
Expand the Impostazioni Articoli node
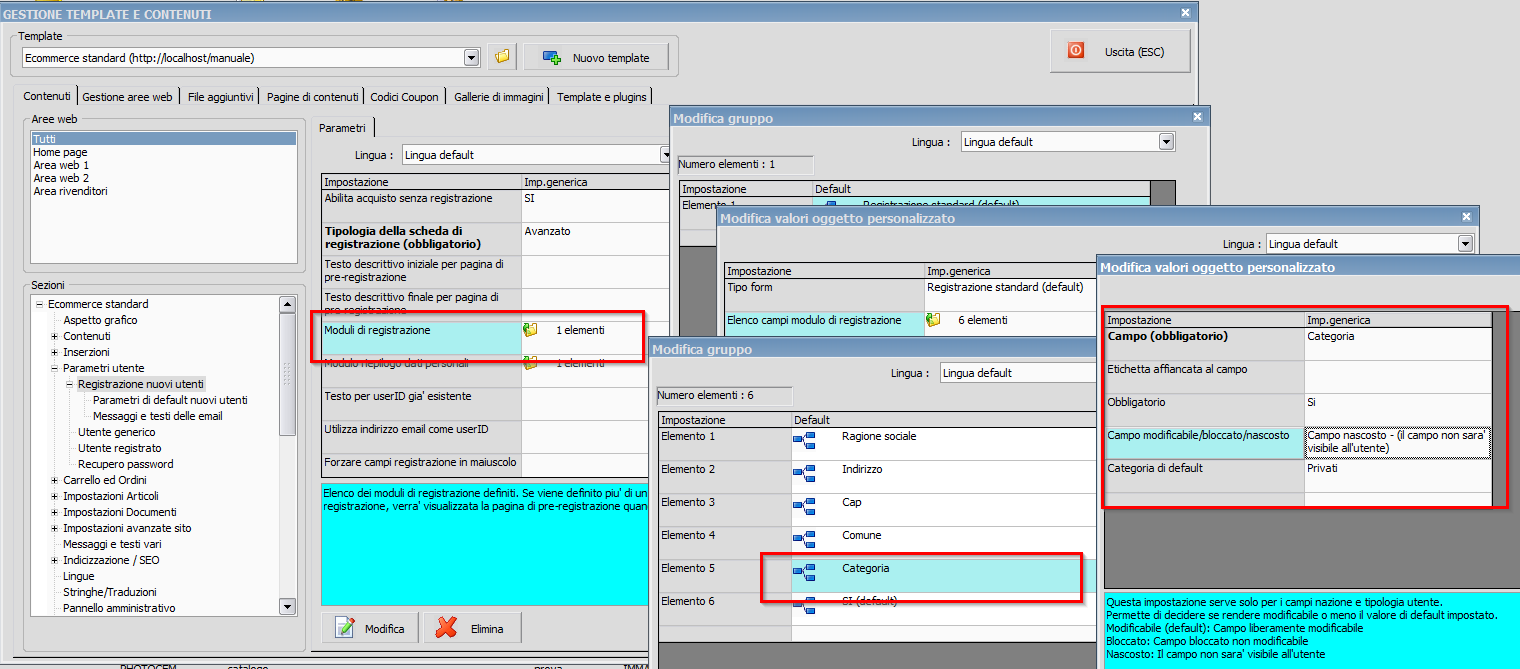[54, 496]
